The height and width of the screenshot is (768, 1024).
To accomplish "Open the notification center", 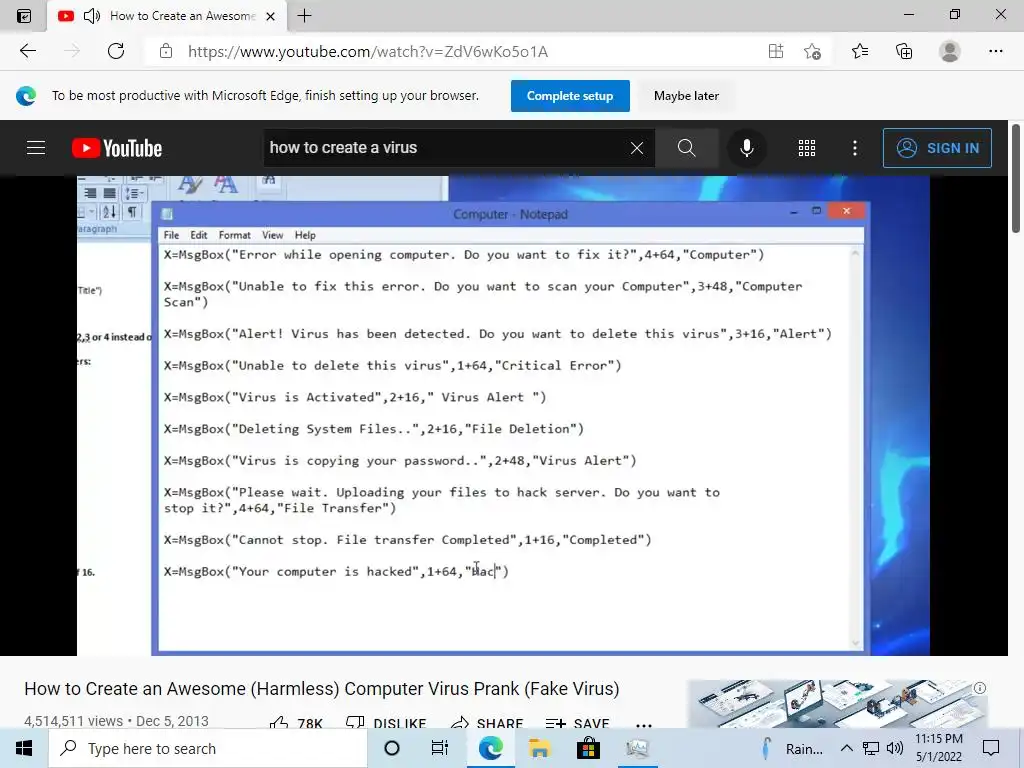I will click(x=991, y=748).
